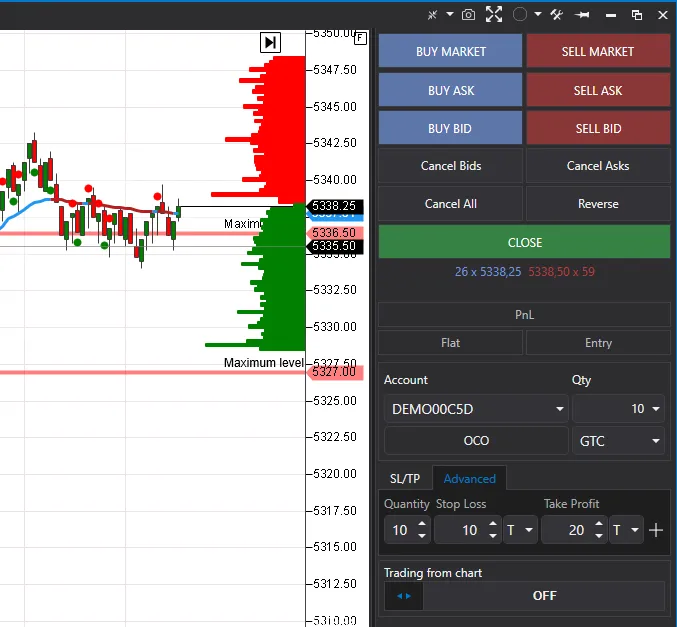This screenshot has height=627, width=677.
Task: Click the blue arrows trading chart icon
Action: (x=404, y=596)
